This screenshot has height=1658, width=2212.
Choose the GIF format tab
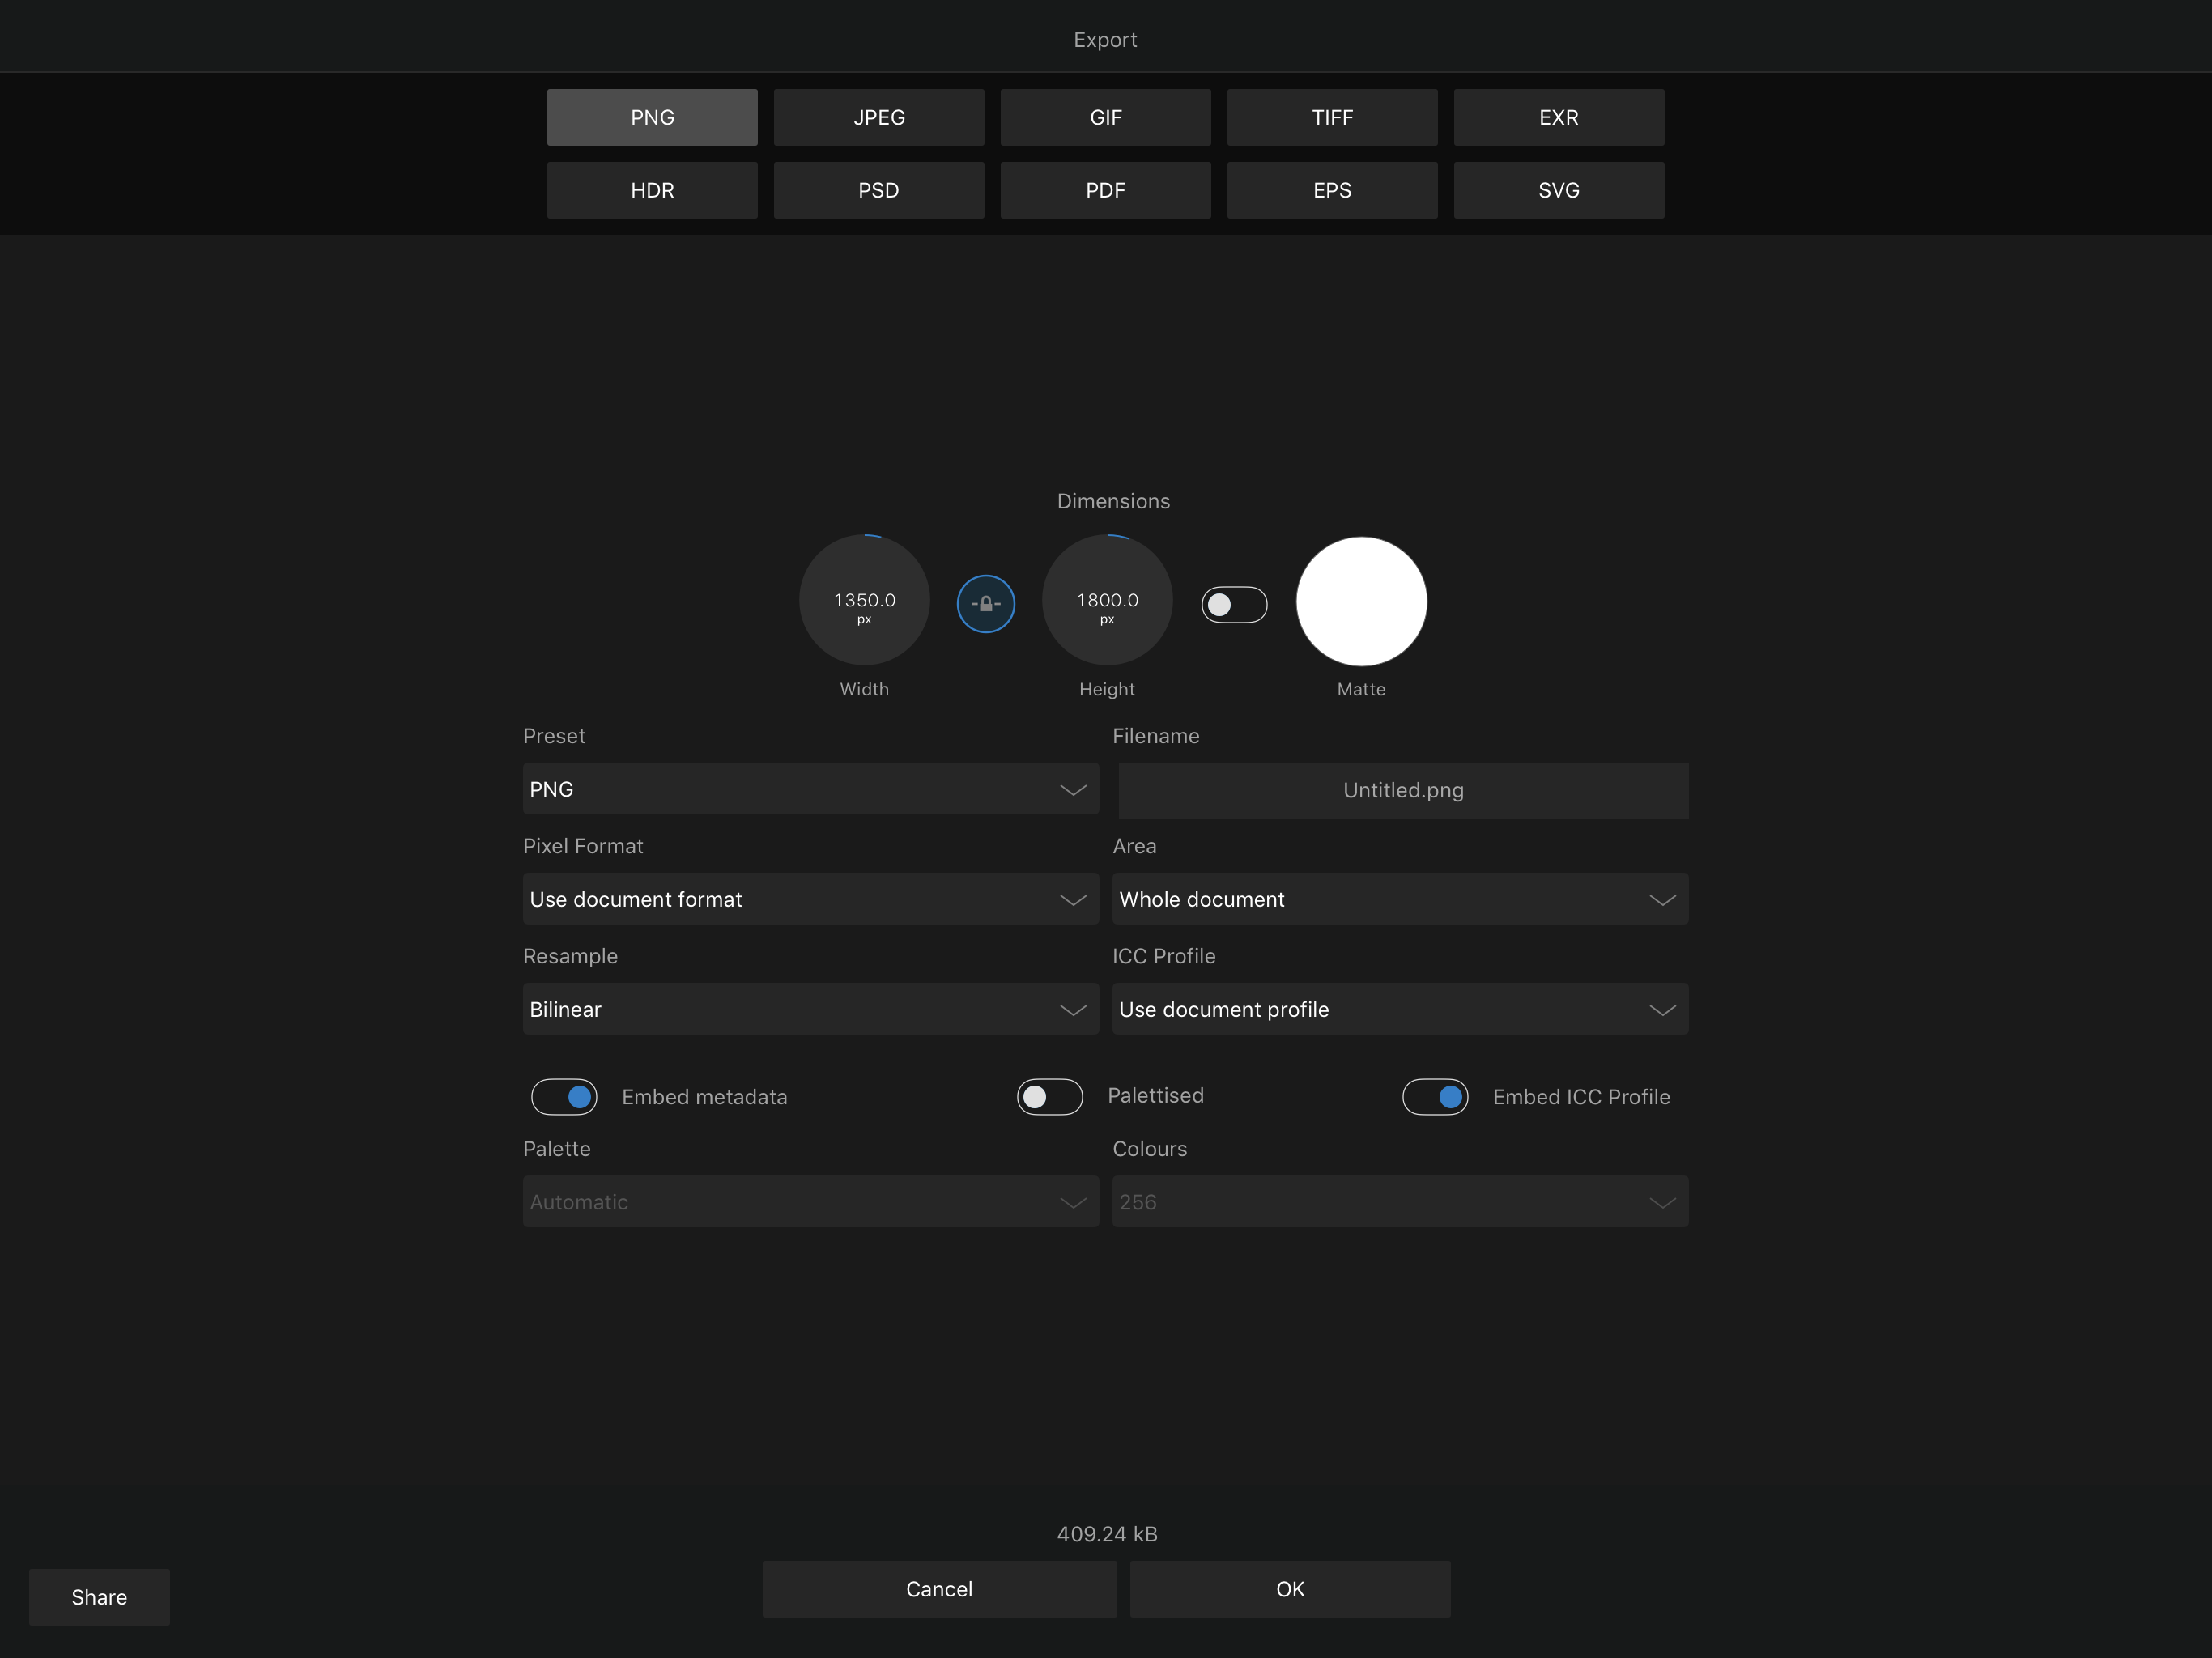tap(1105, 117)
